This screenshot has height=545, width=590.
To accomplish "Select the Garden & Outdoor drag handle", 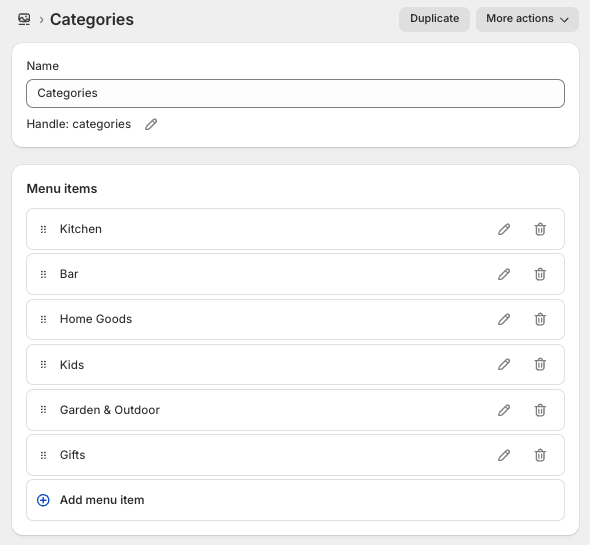I will point(43,410).
